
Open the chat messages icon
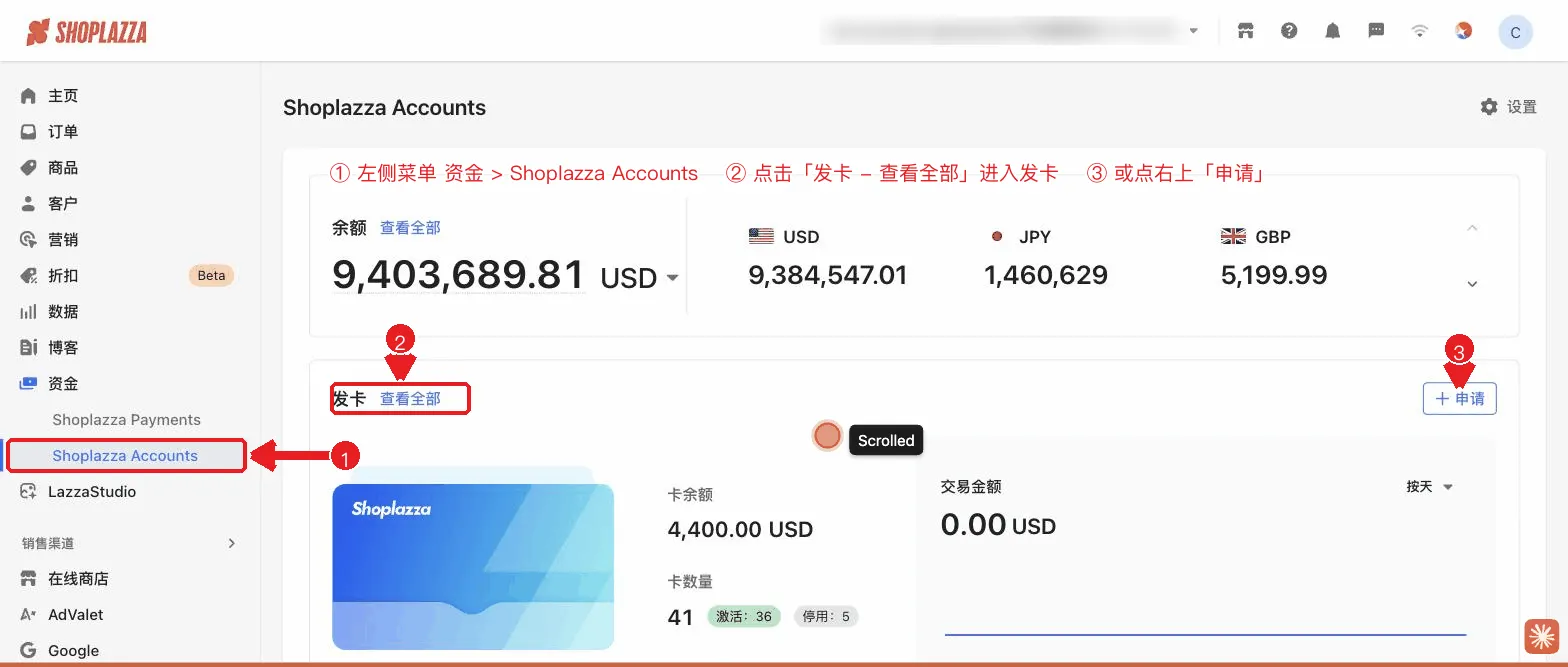[1376, 31]
